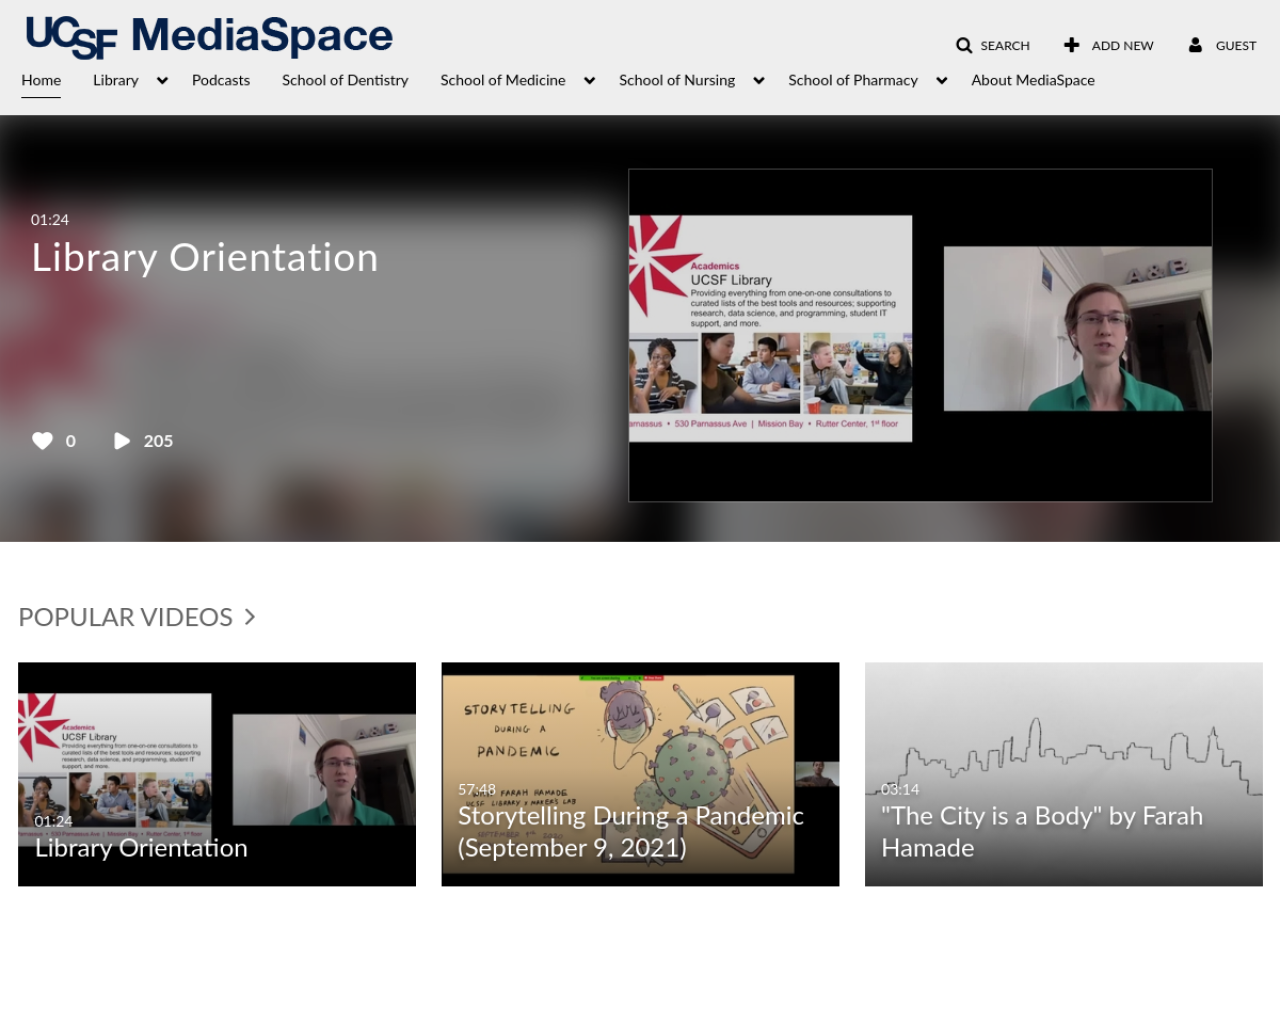1280x1024 pixels.
Task: Go to the Home tab
Action: point(41,81)
